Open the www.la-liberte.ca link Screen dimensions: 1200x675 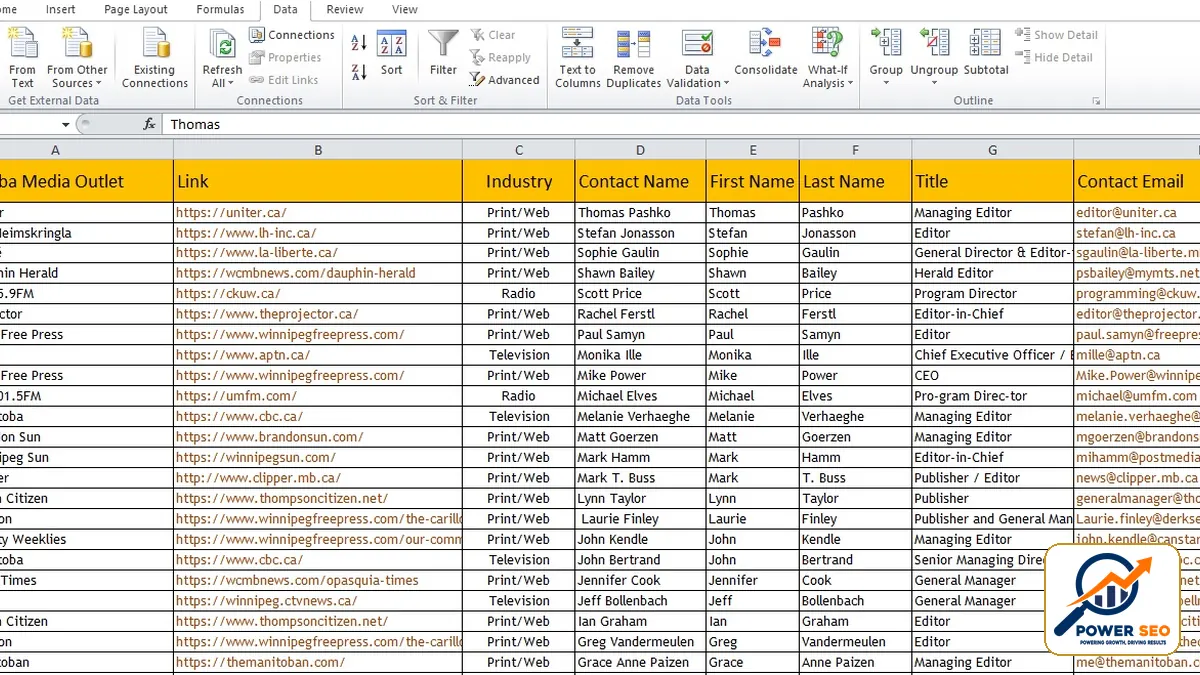pyautogui.click(x=256, y=253)
